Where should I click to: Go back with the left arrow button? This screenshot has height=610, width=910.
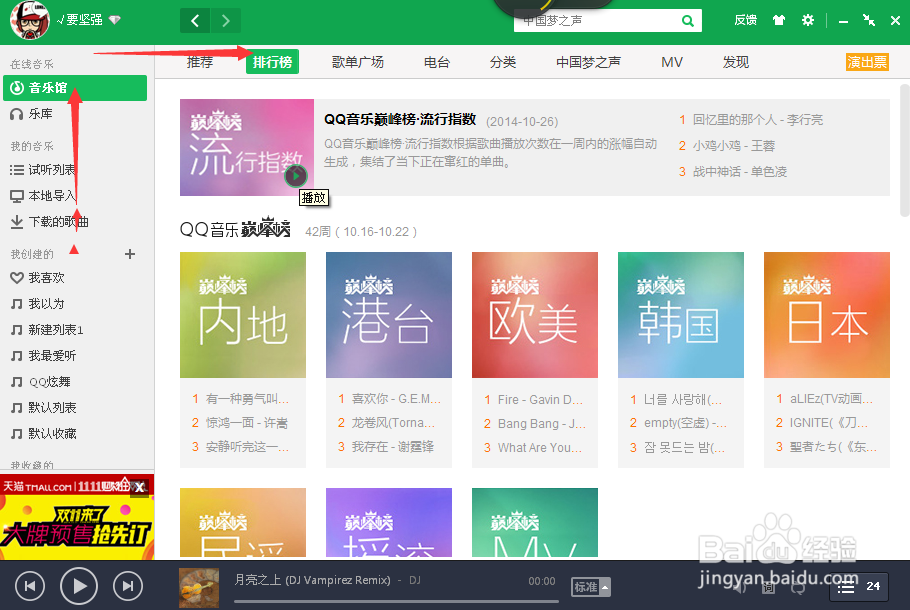195,21
